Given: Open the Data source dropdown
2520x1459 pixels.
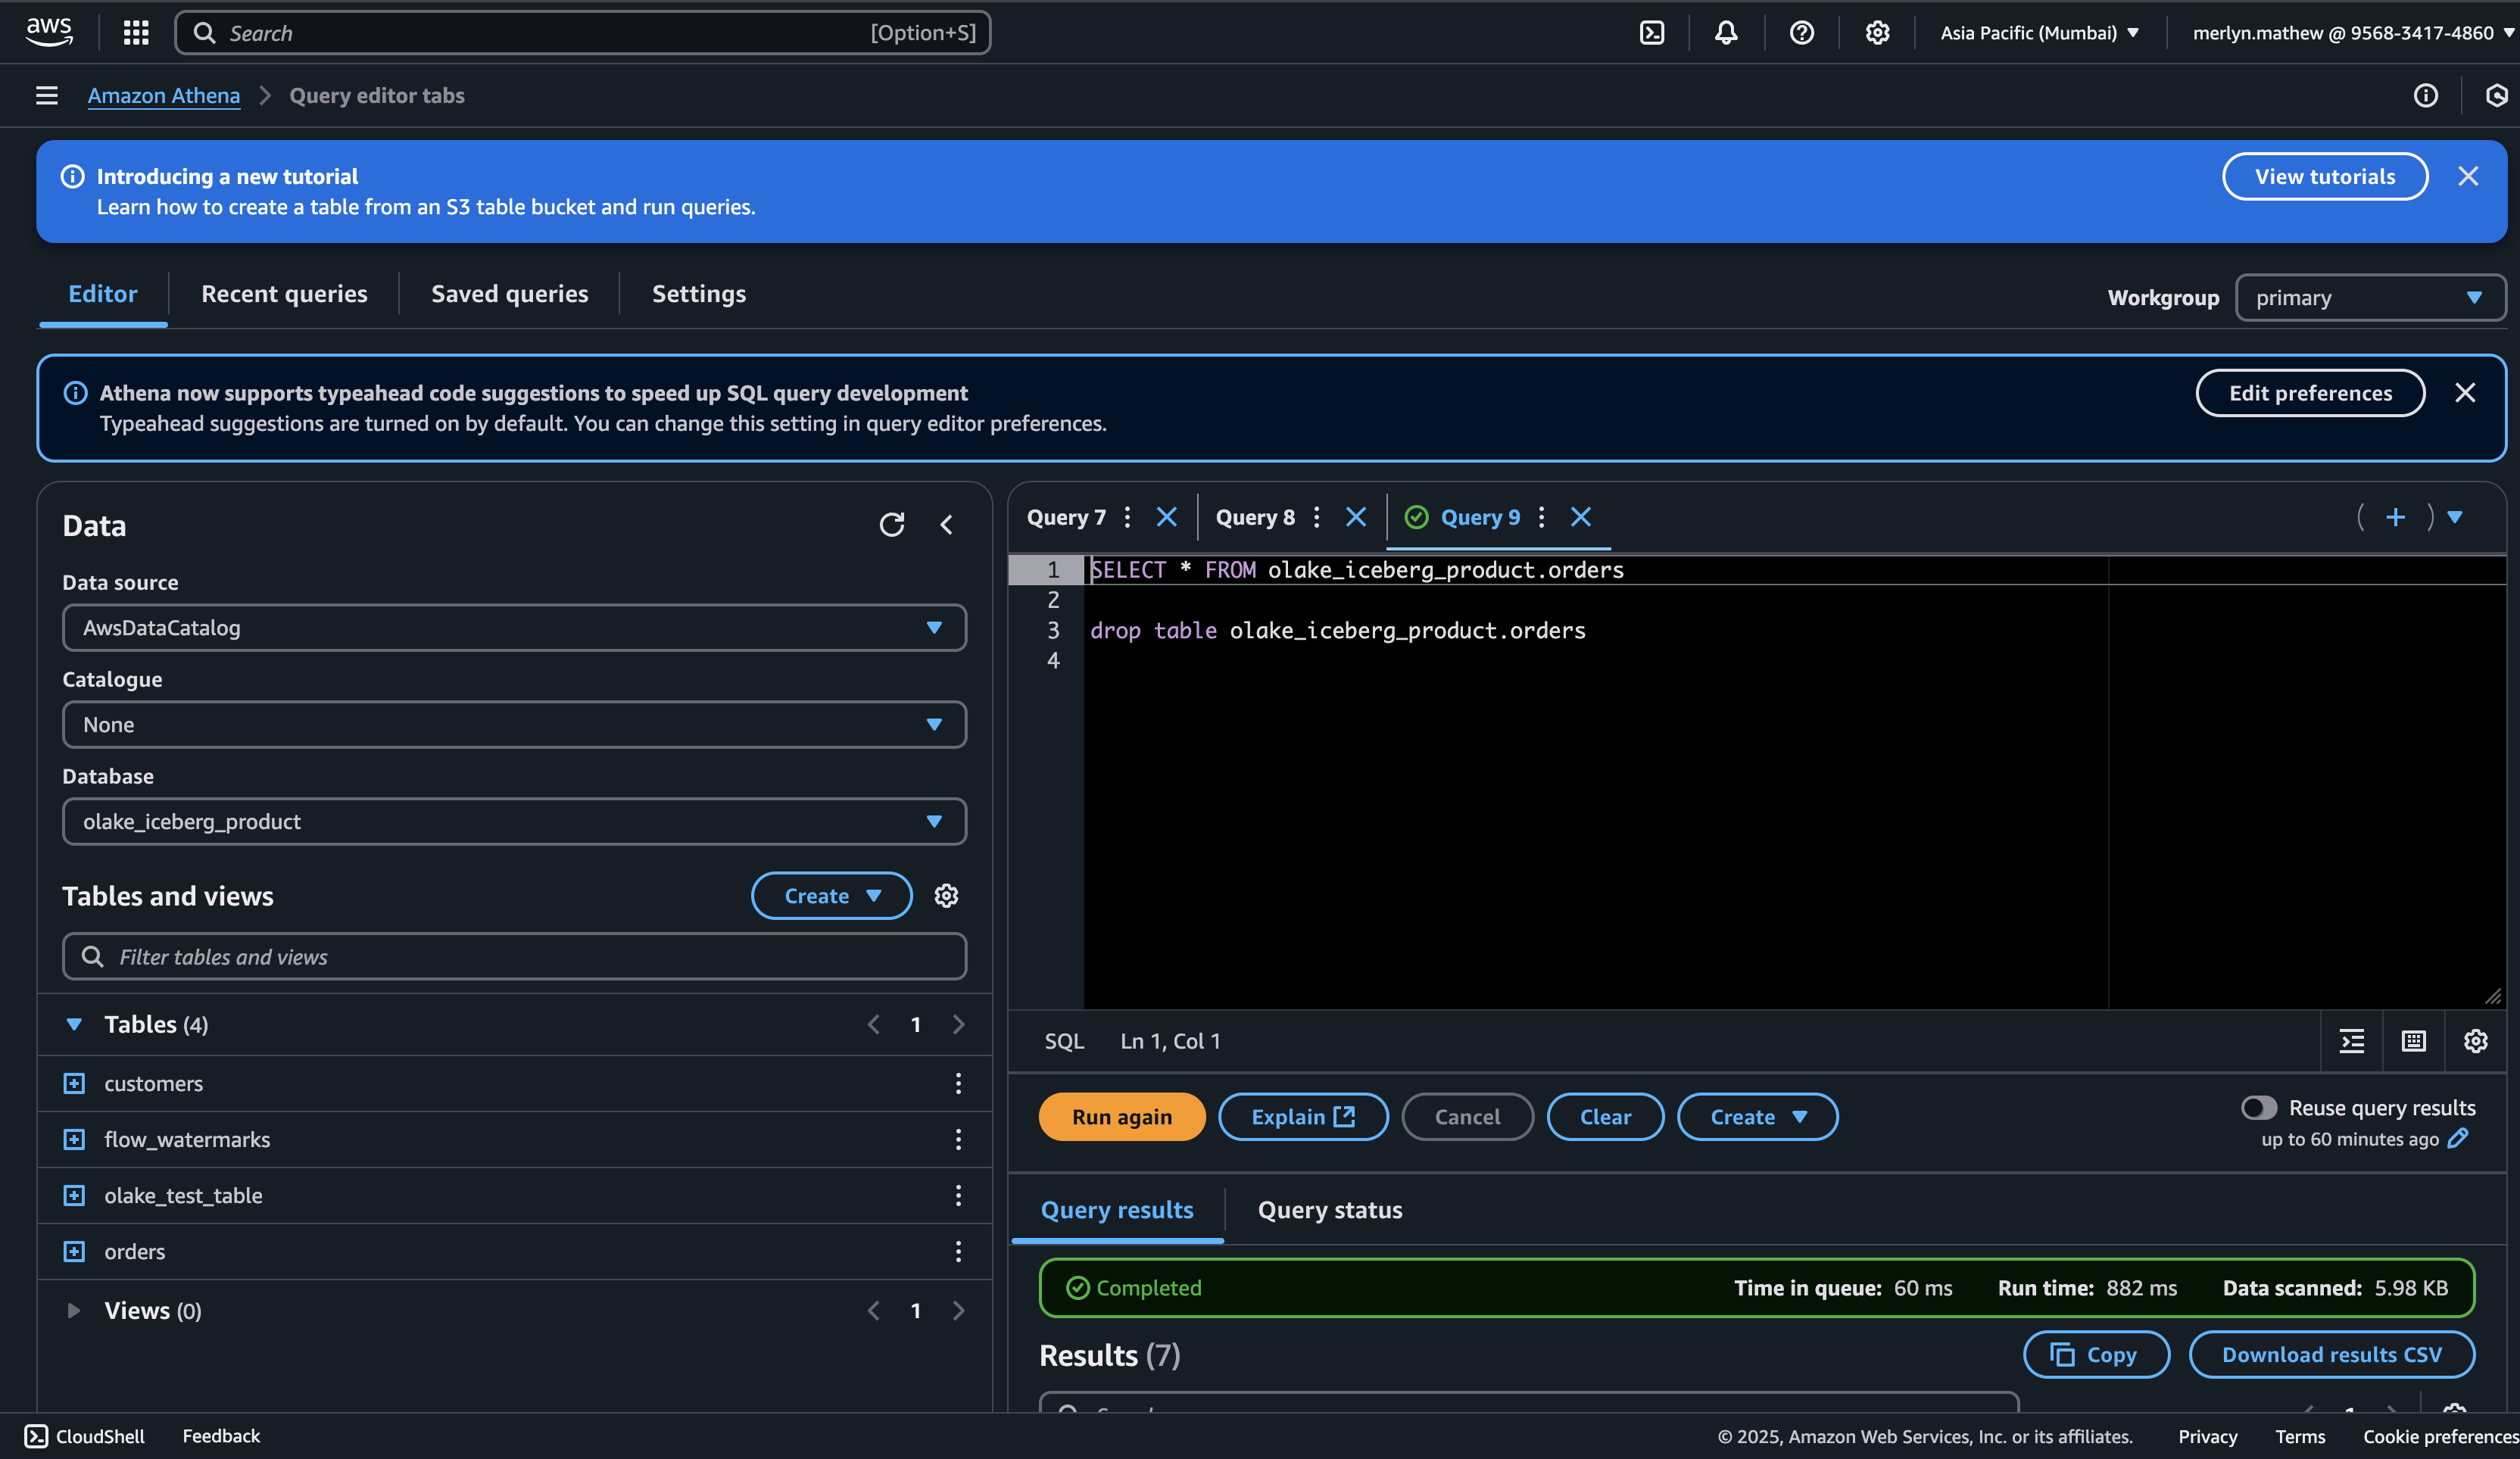Looking at the screenshot, I should pyautogui.click(x=514, y=628).
